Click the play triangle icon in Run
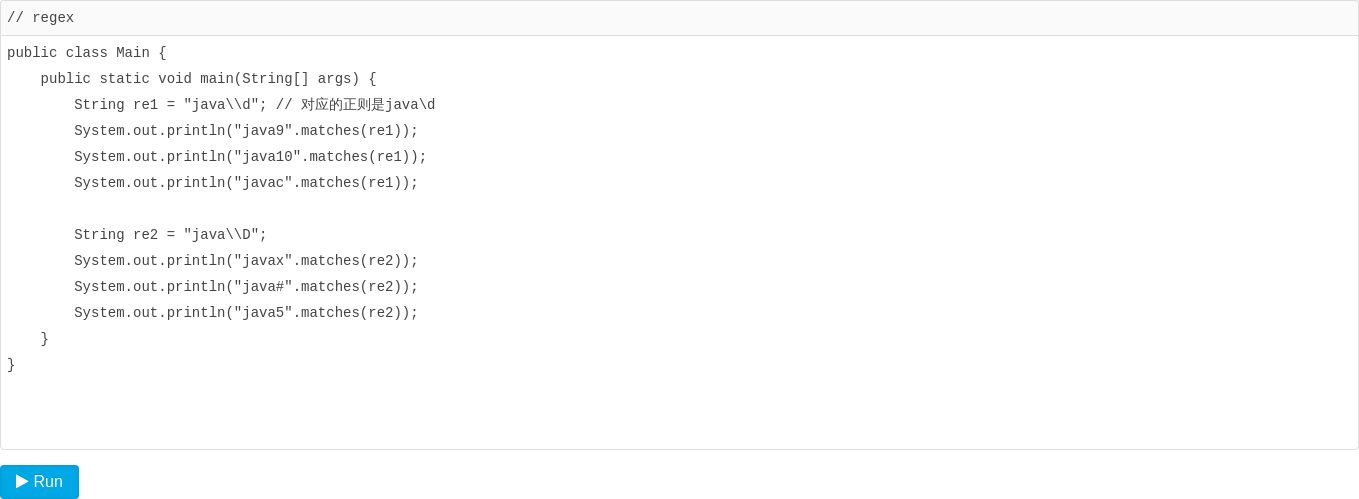This screenshot has width=1359, height=499. click(22, 481)
